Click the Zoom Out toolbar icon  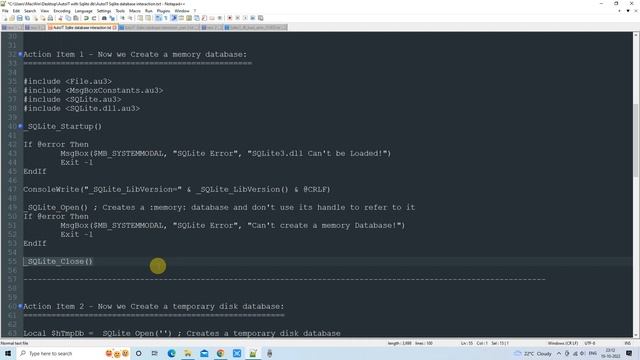(x=130, y=18)
